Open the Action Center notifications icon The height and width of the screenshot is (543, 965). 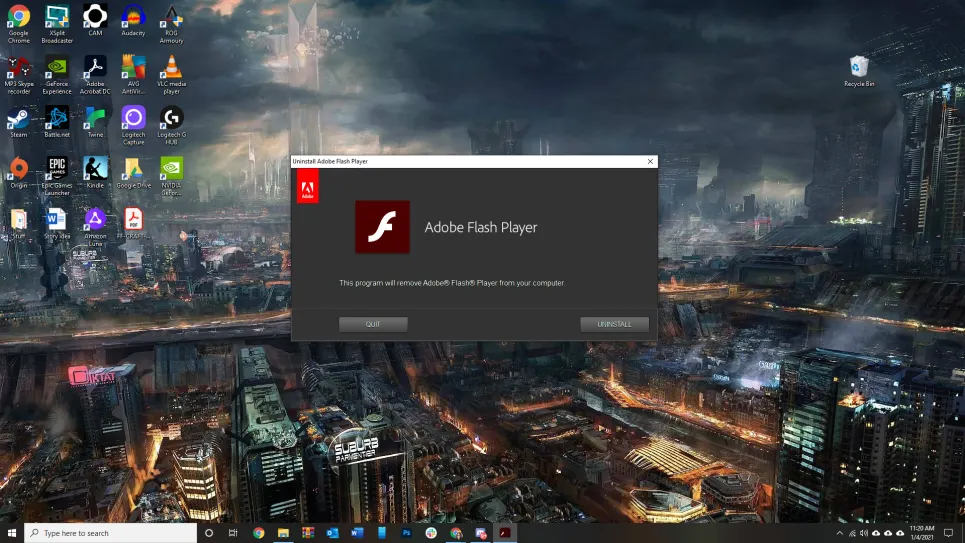(x=948, y=533)
